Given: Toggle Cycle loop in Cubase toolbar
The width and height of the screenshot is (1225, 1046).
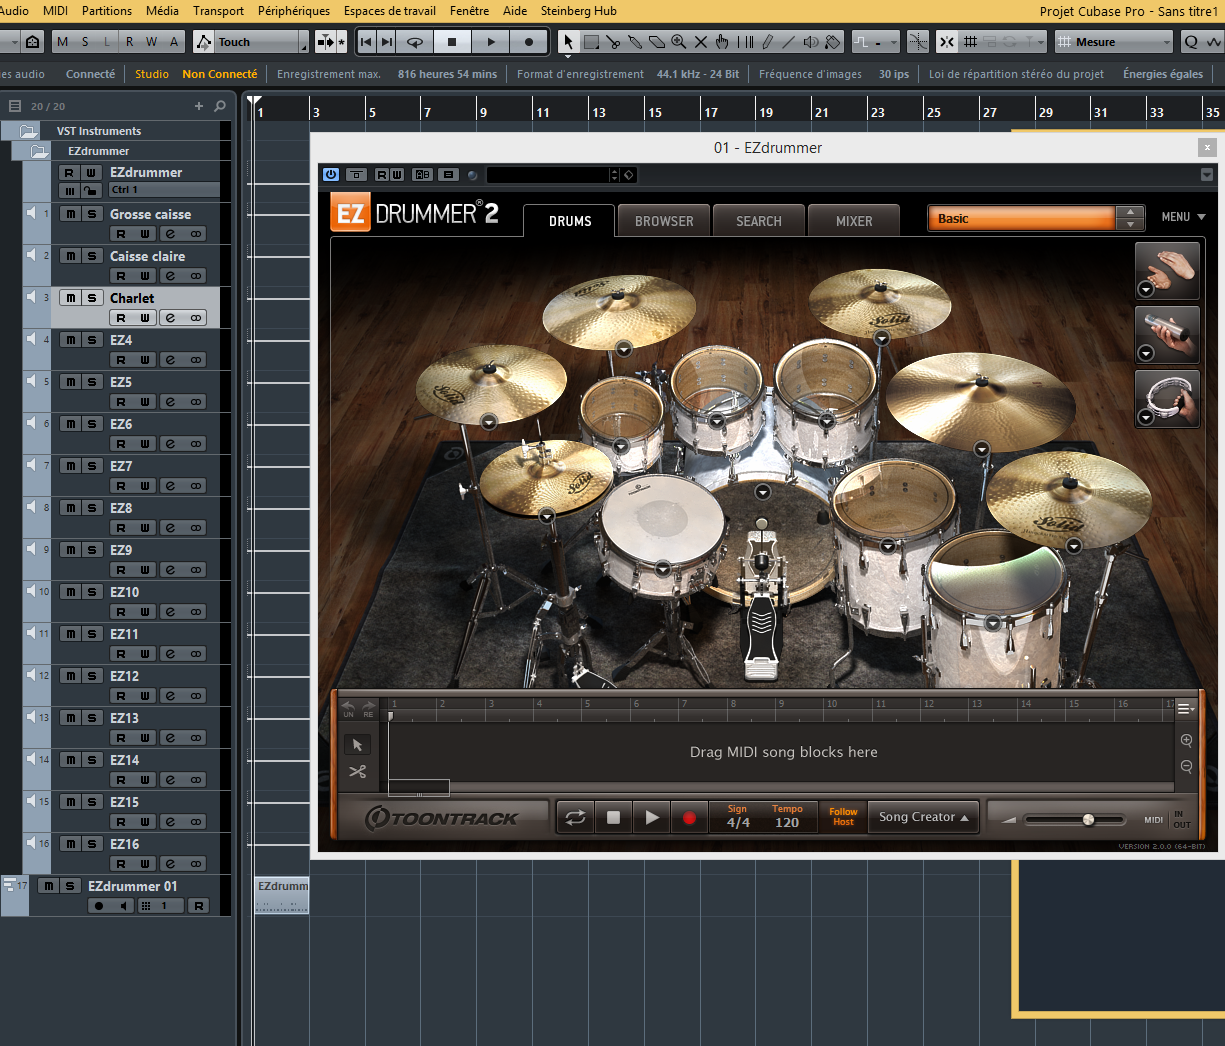Looking at the screenshot, I should click(x=415, y=42).
